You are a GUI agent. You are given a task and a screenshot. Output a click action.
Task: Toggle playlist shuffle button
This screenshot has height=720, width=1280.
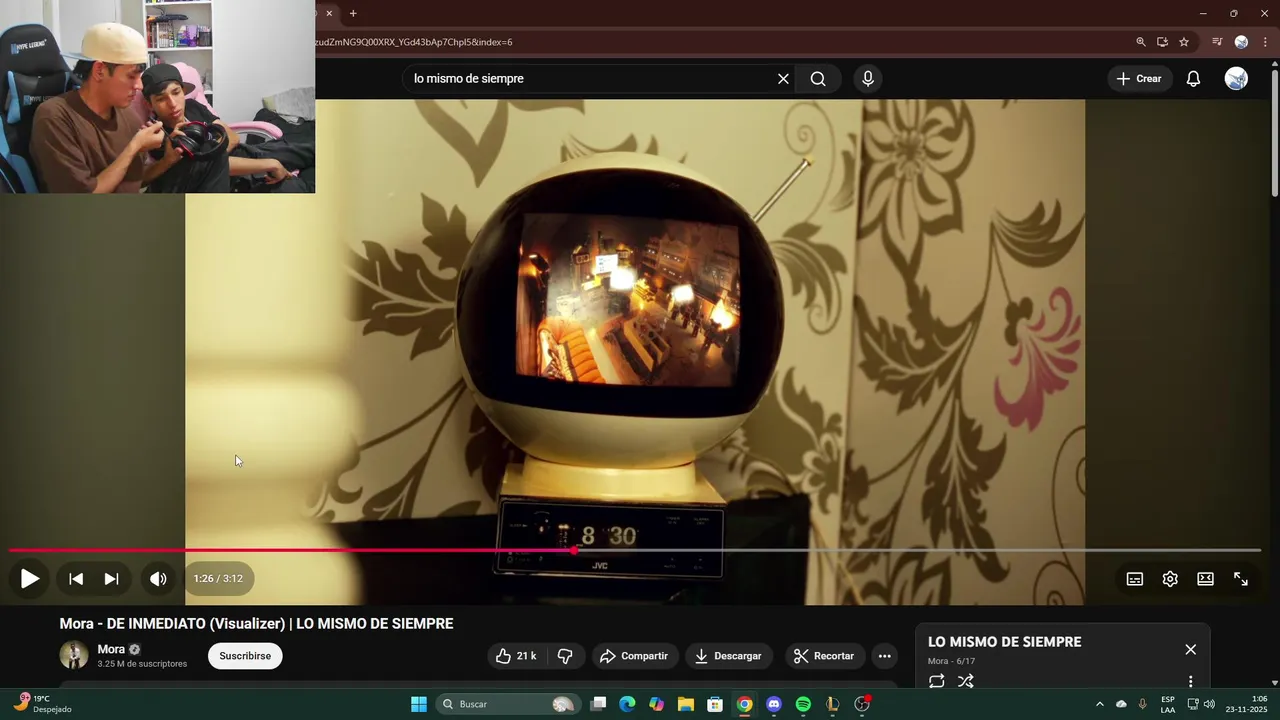(965, 681)
